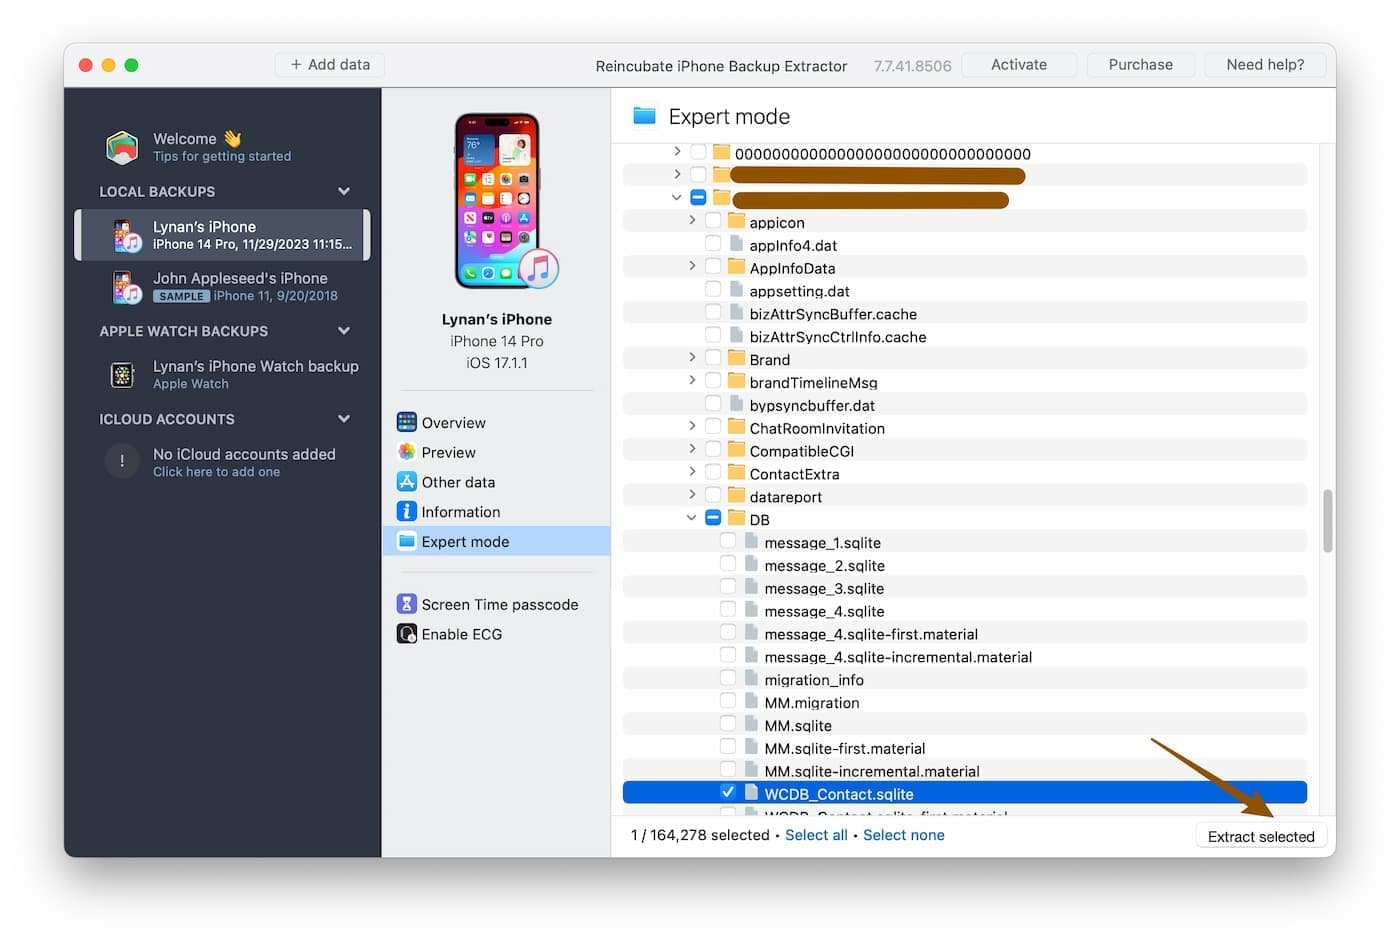Image resolution: width=1400 pixels, height=942 pixels.
Task: Click the Overview icon in the sidebar
Action: (406, 423)
